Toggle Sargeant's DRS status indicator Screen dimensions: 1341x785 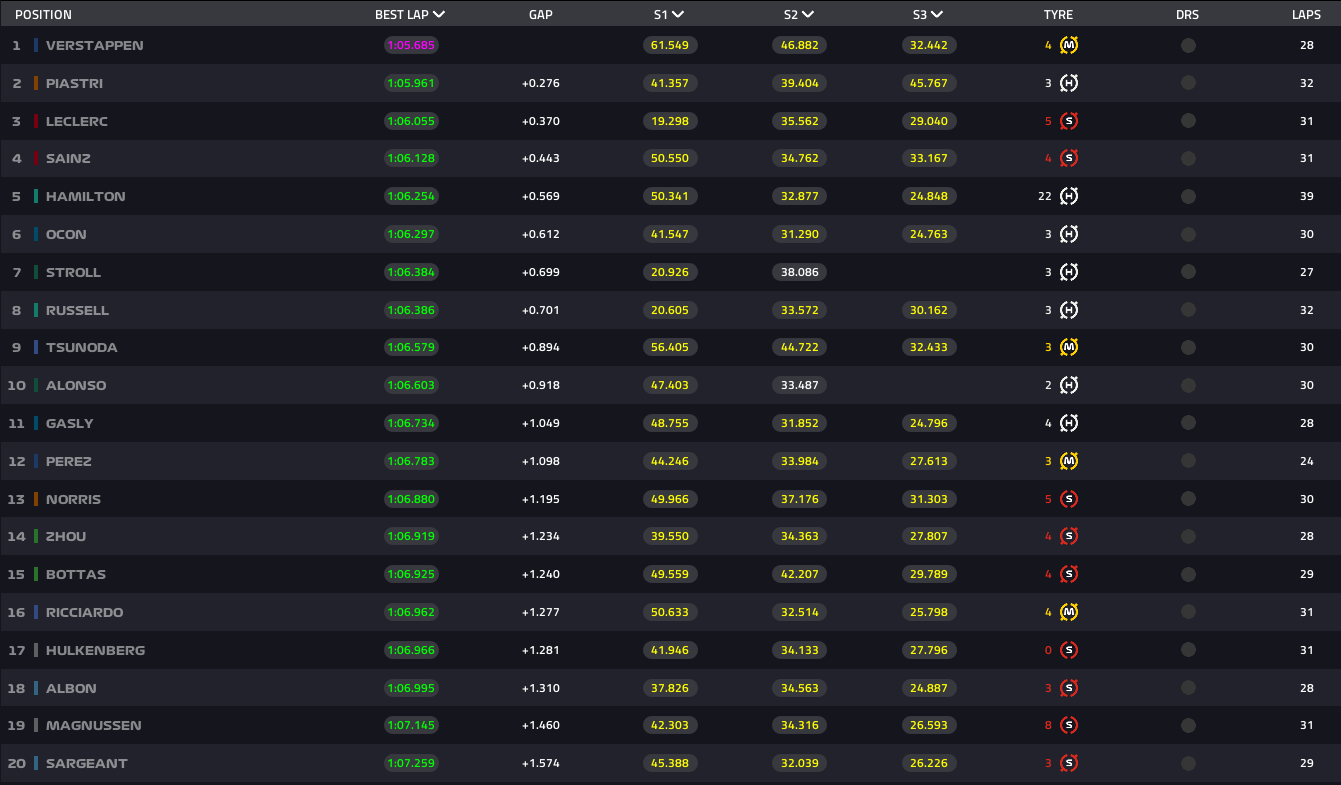(x=1188, y=763)
